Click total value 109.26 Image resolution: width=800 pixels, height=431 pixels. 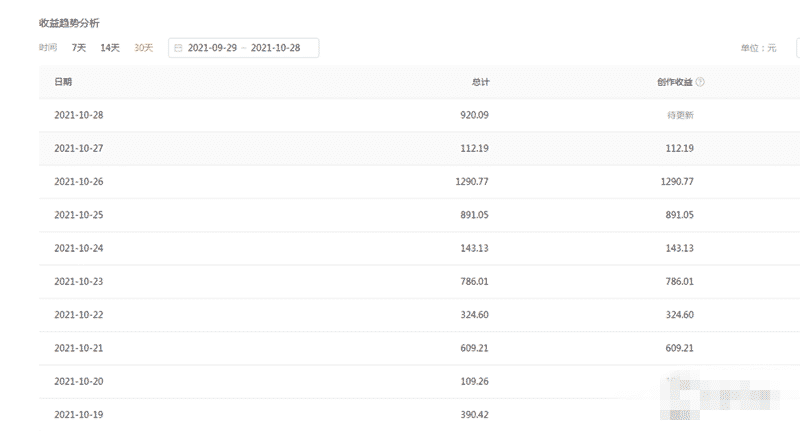click(474, 382)
